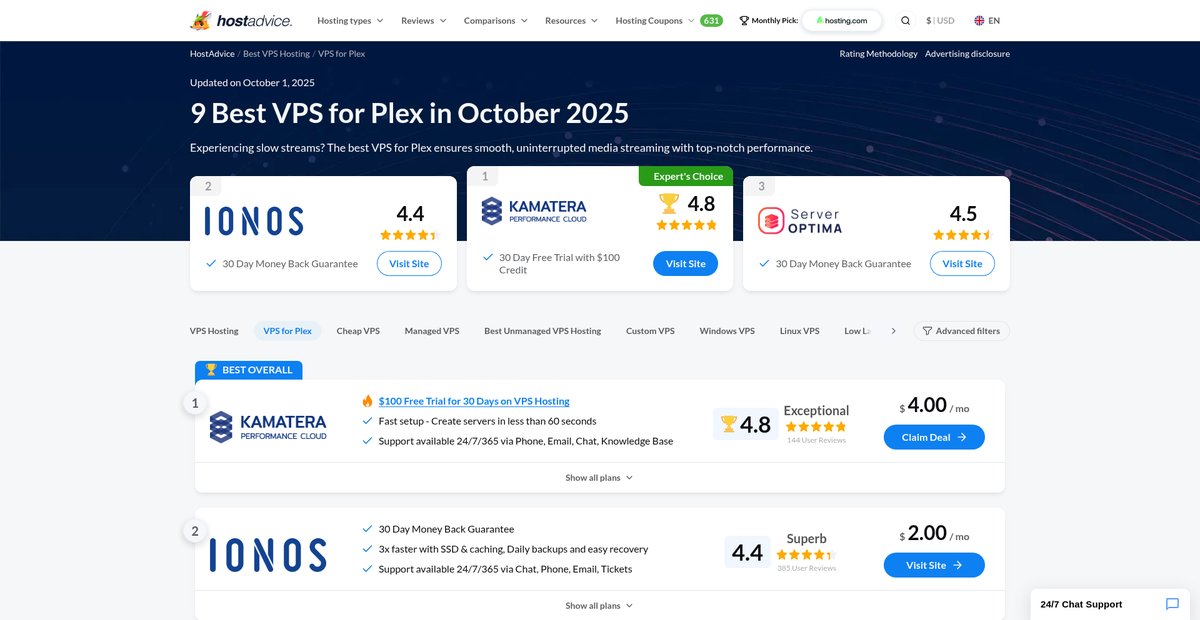Viewport: 1200px width, 620px height.
Task: Click 144 User Reviews text
Action: 816,440
